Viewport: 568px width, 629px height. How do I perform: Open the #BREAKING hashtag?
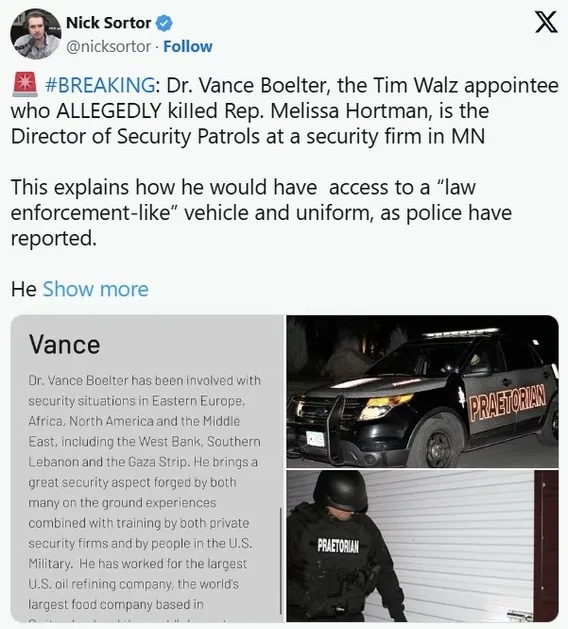pos(100,85)
